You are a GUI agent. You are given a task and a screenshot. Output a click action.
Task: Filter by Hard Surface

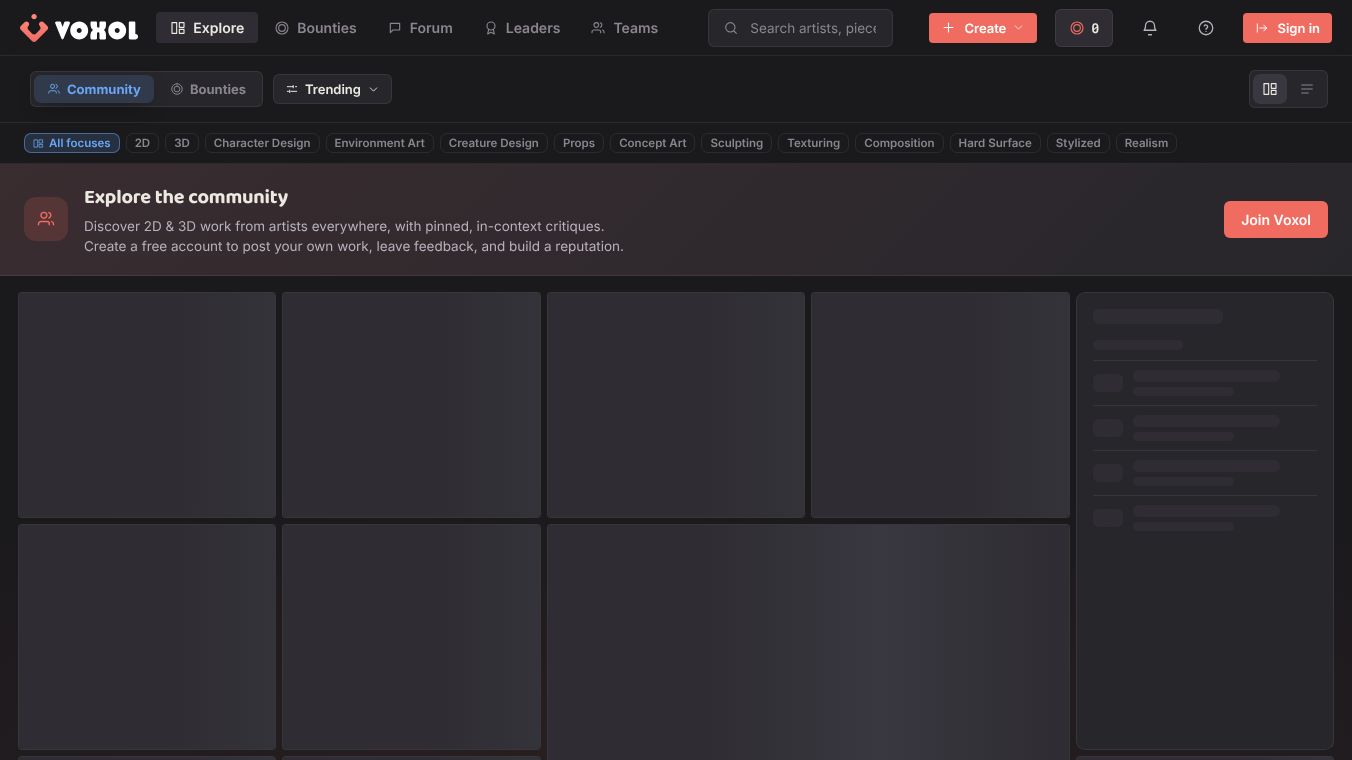point(995,143)
